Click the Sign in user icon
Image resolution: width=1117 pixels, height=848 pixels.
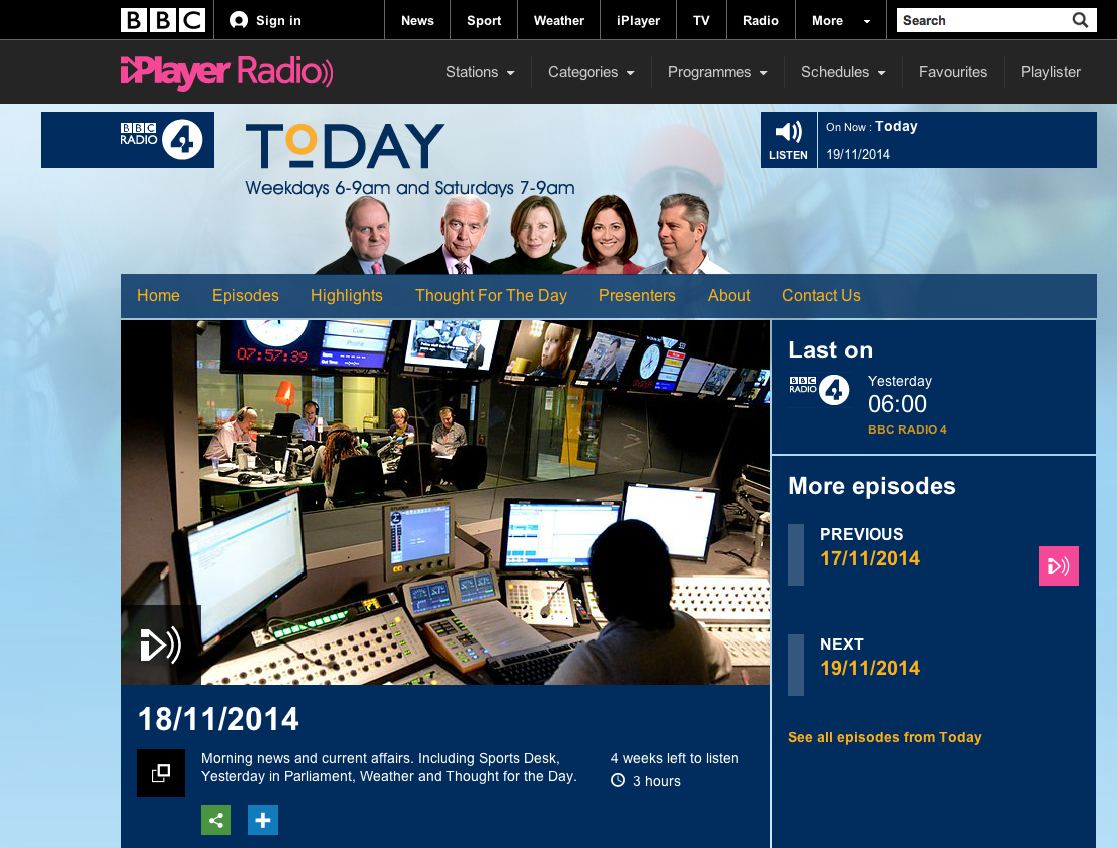tap(239, 20)
